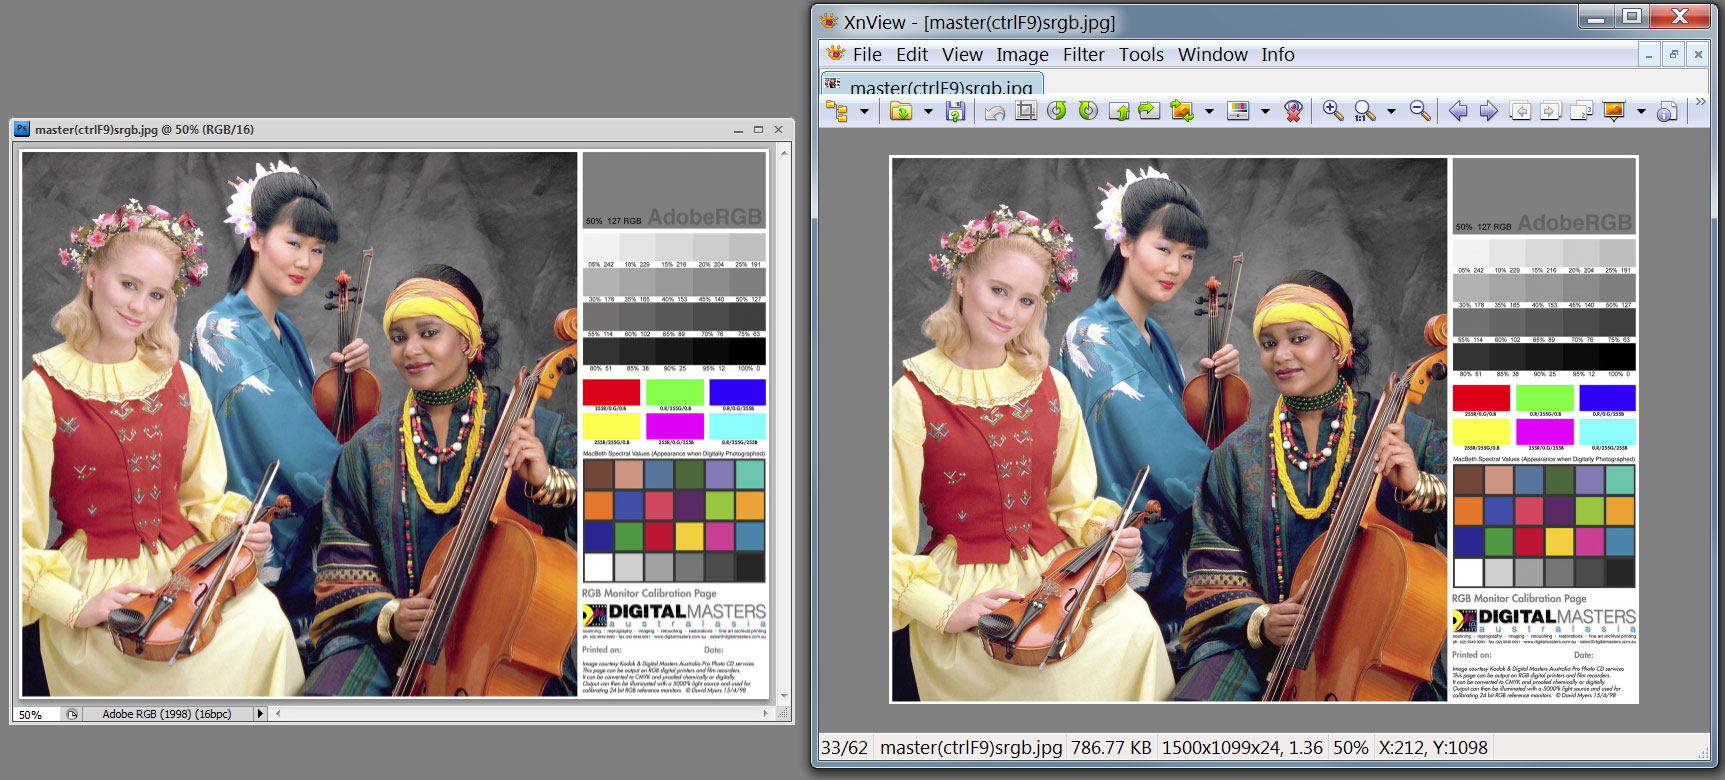This screenshot has height=780, width=1725.
Task: Zoom in with the magnifier plus icon
Action: (1333, 111)
